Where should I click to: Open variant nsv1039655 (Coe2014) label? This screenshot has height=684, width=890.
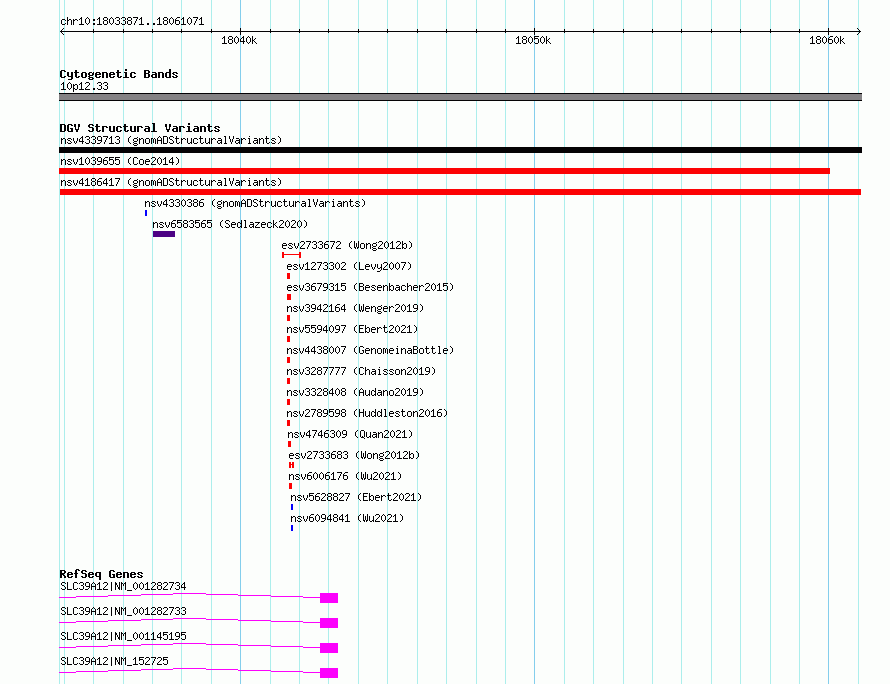click(120, 161)
